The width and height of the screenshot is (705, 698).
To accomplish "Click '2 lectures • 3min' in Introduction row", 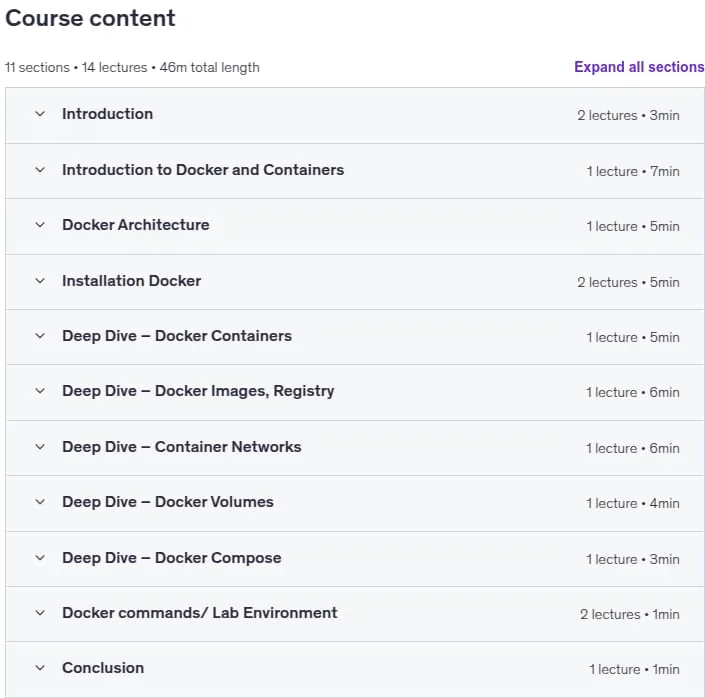I will (628, 115).
